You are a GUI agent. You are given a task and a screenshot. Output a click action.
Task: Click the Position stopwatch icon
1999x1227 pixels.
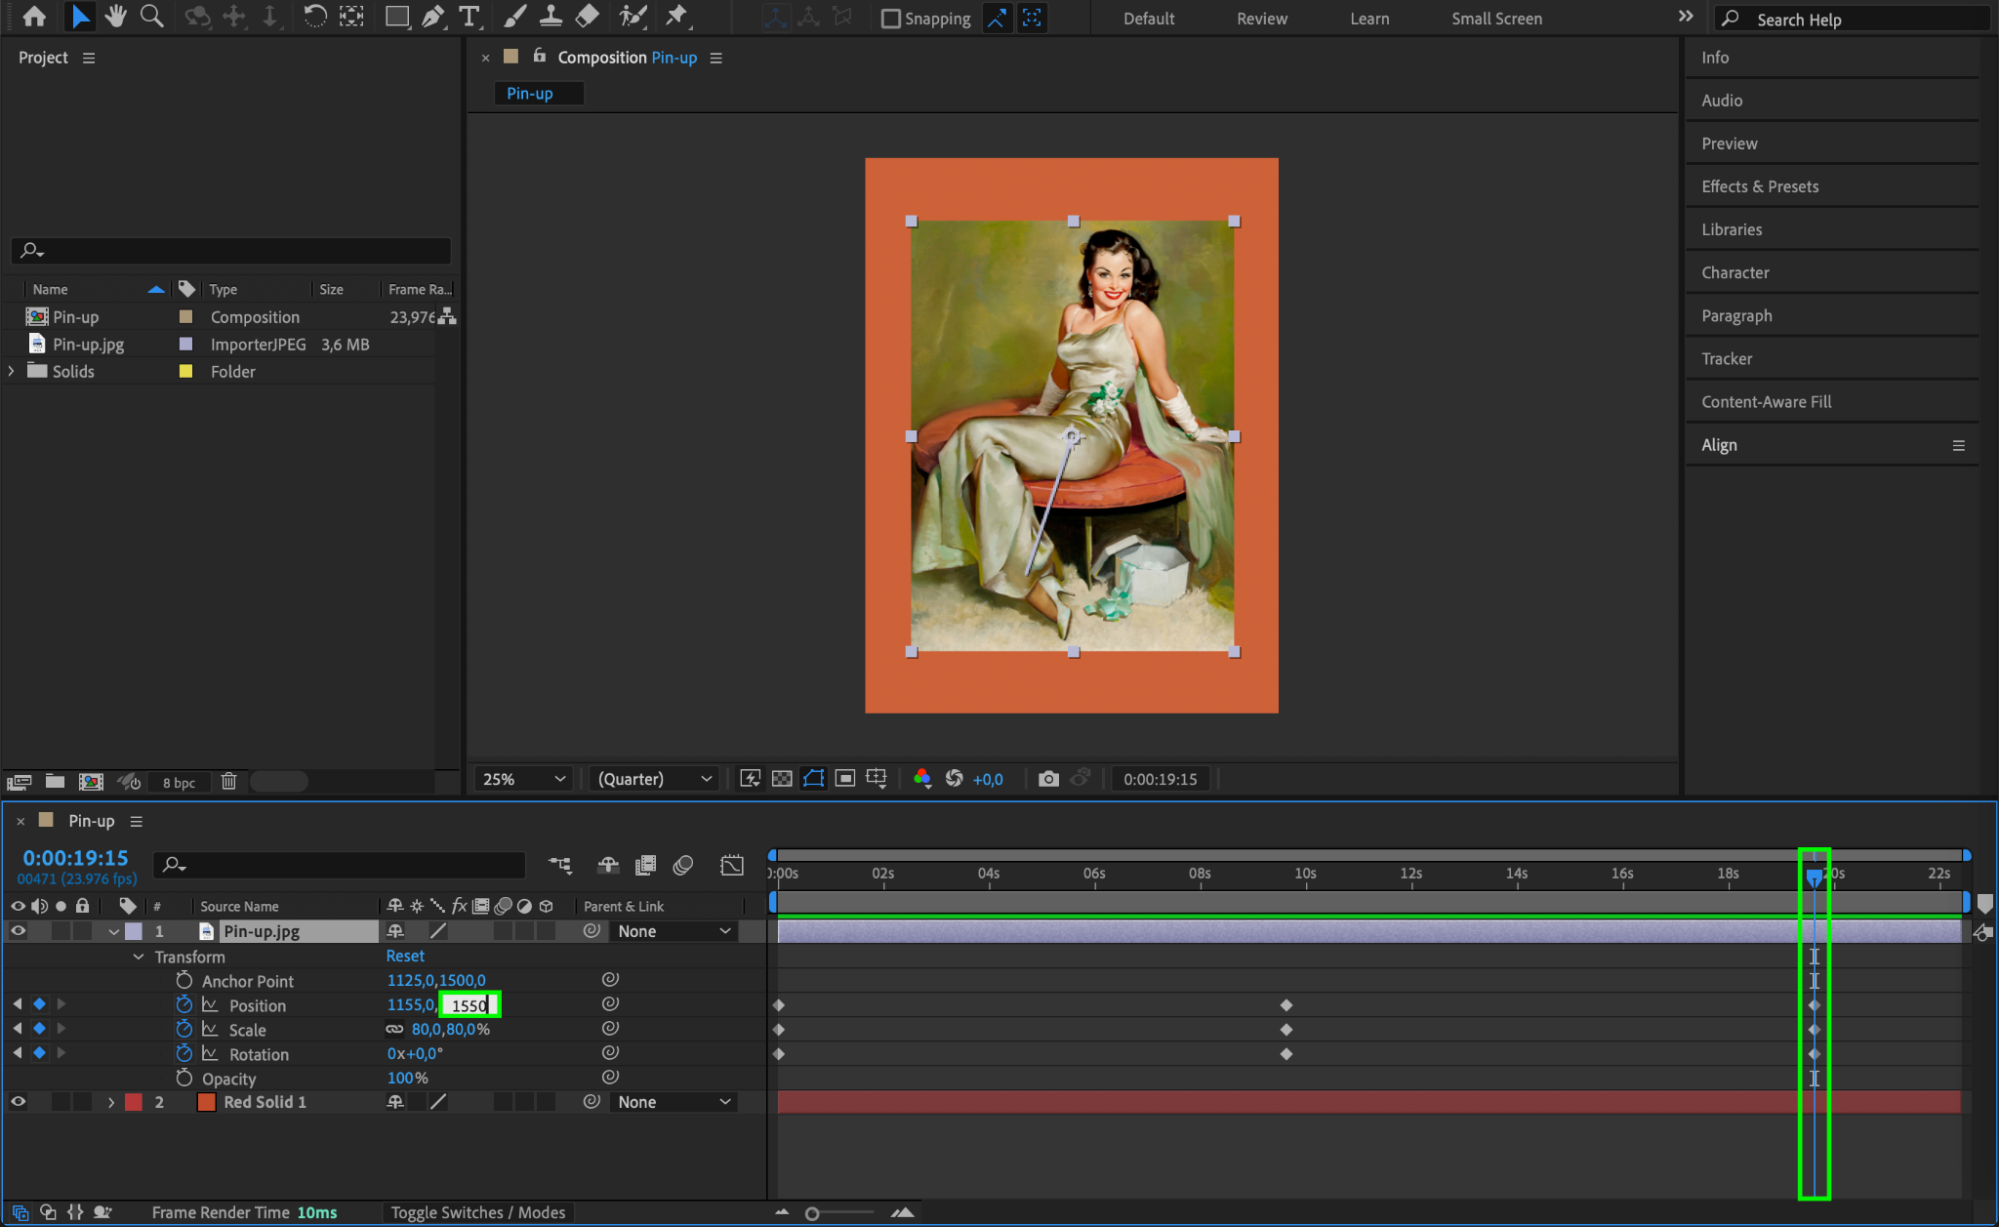click(x=184, y=1004)
